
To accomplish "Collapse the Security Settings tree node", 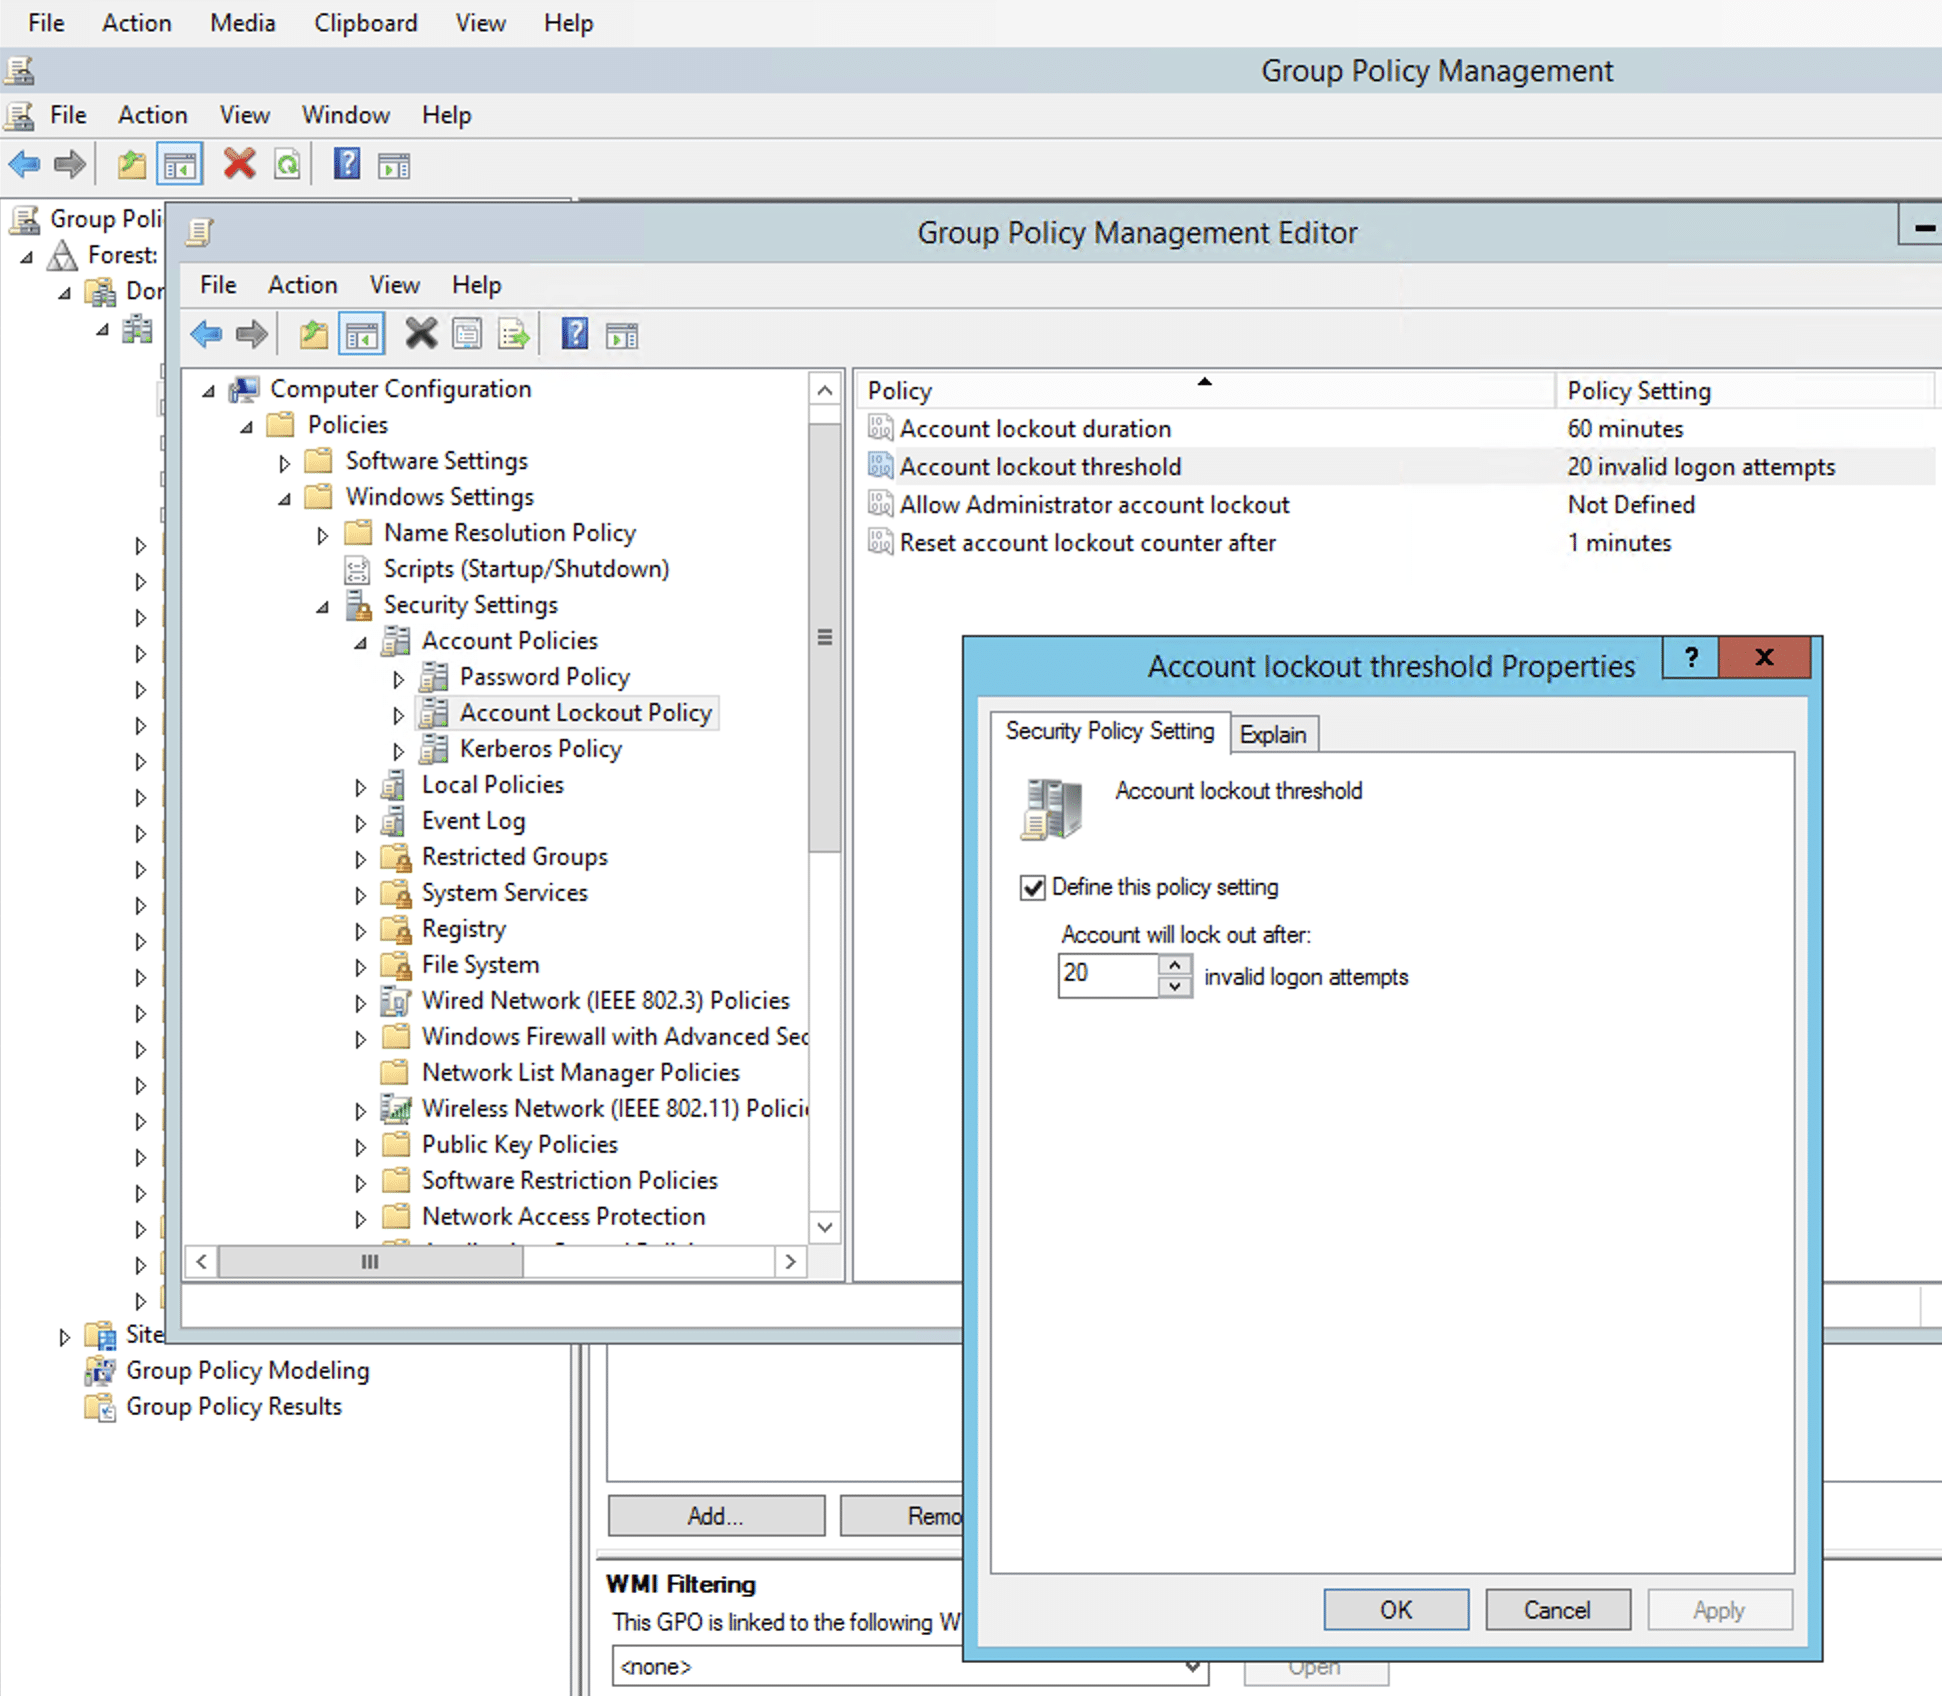I will tap(322, 607).
